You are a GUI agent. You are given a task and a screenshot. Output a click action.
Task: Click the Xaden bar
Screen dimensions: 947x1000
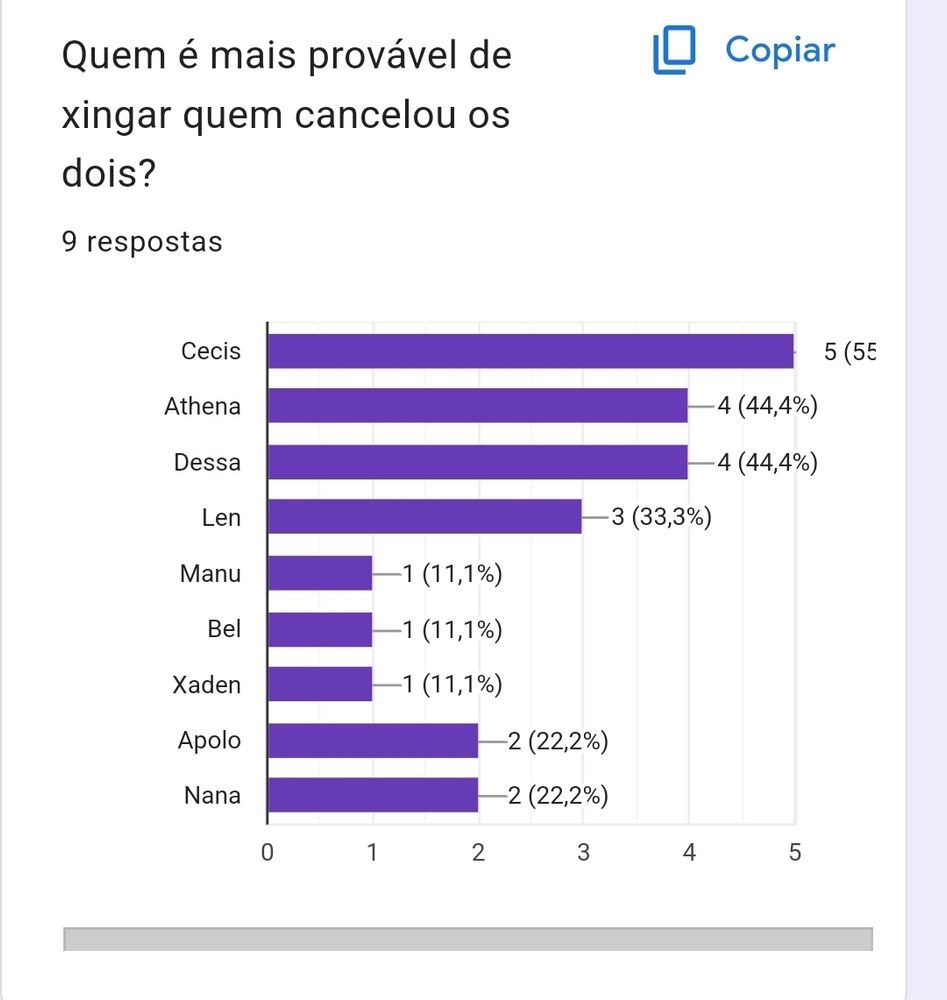(320, 685)
